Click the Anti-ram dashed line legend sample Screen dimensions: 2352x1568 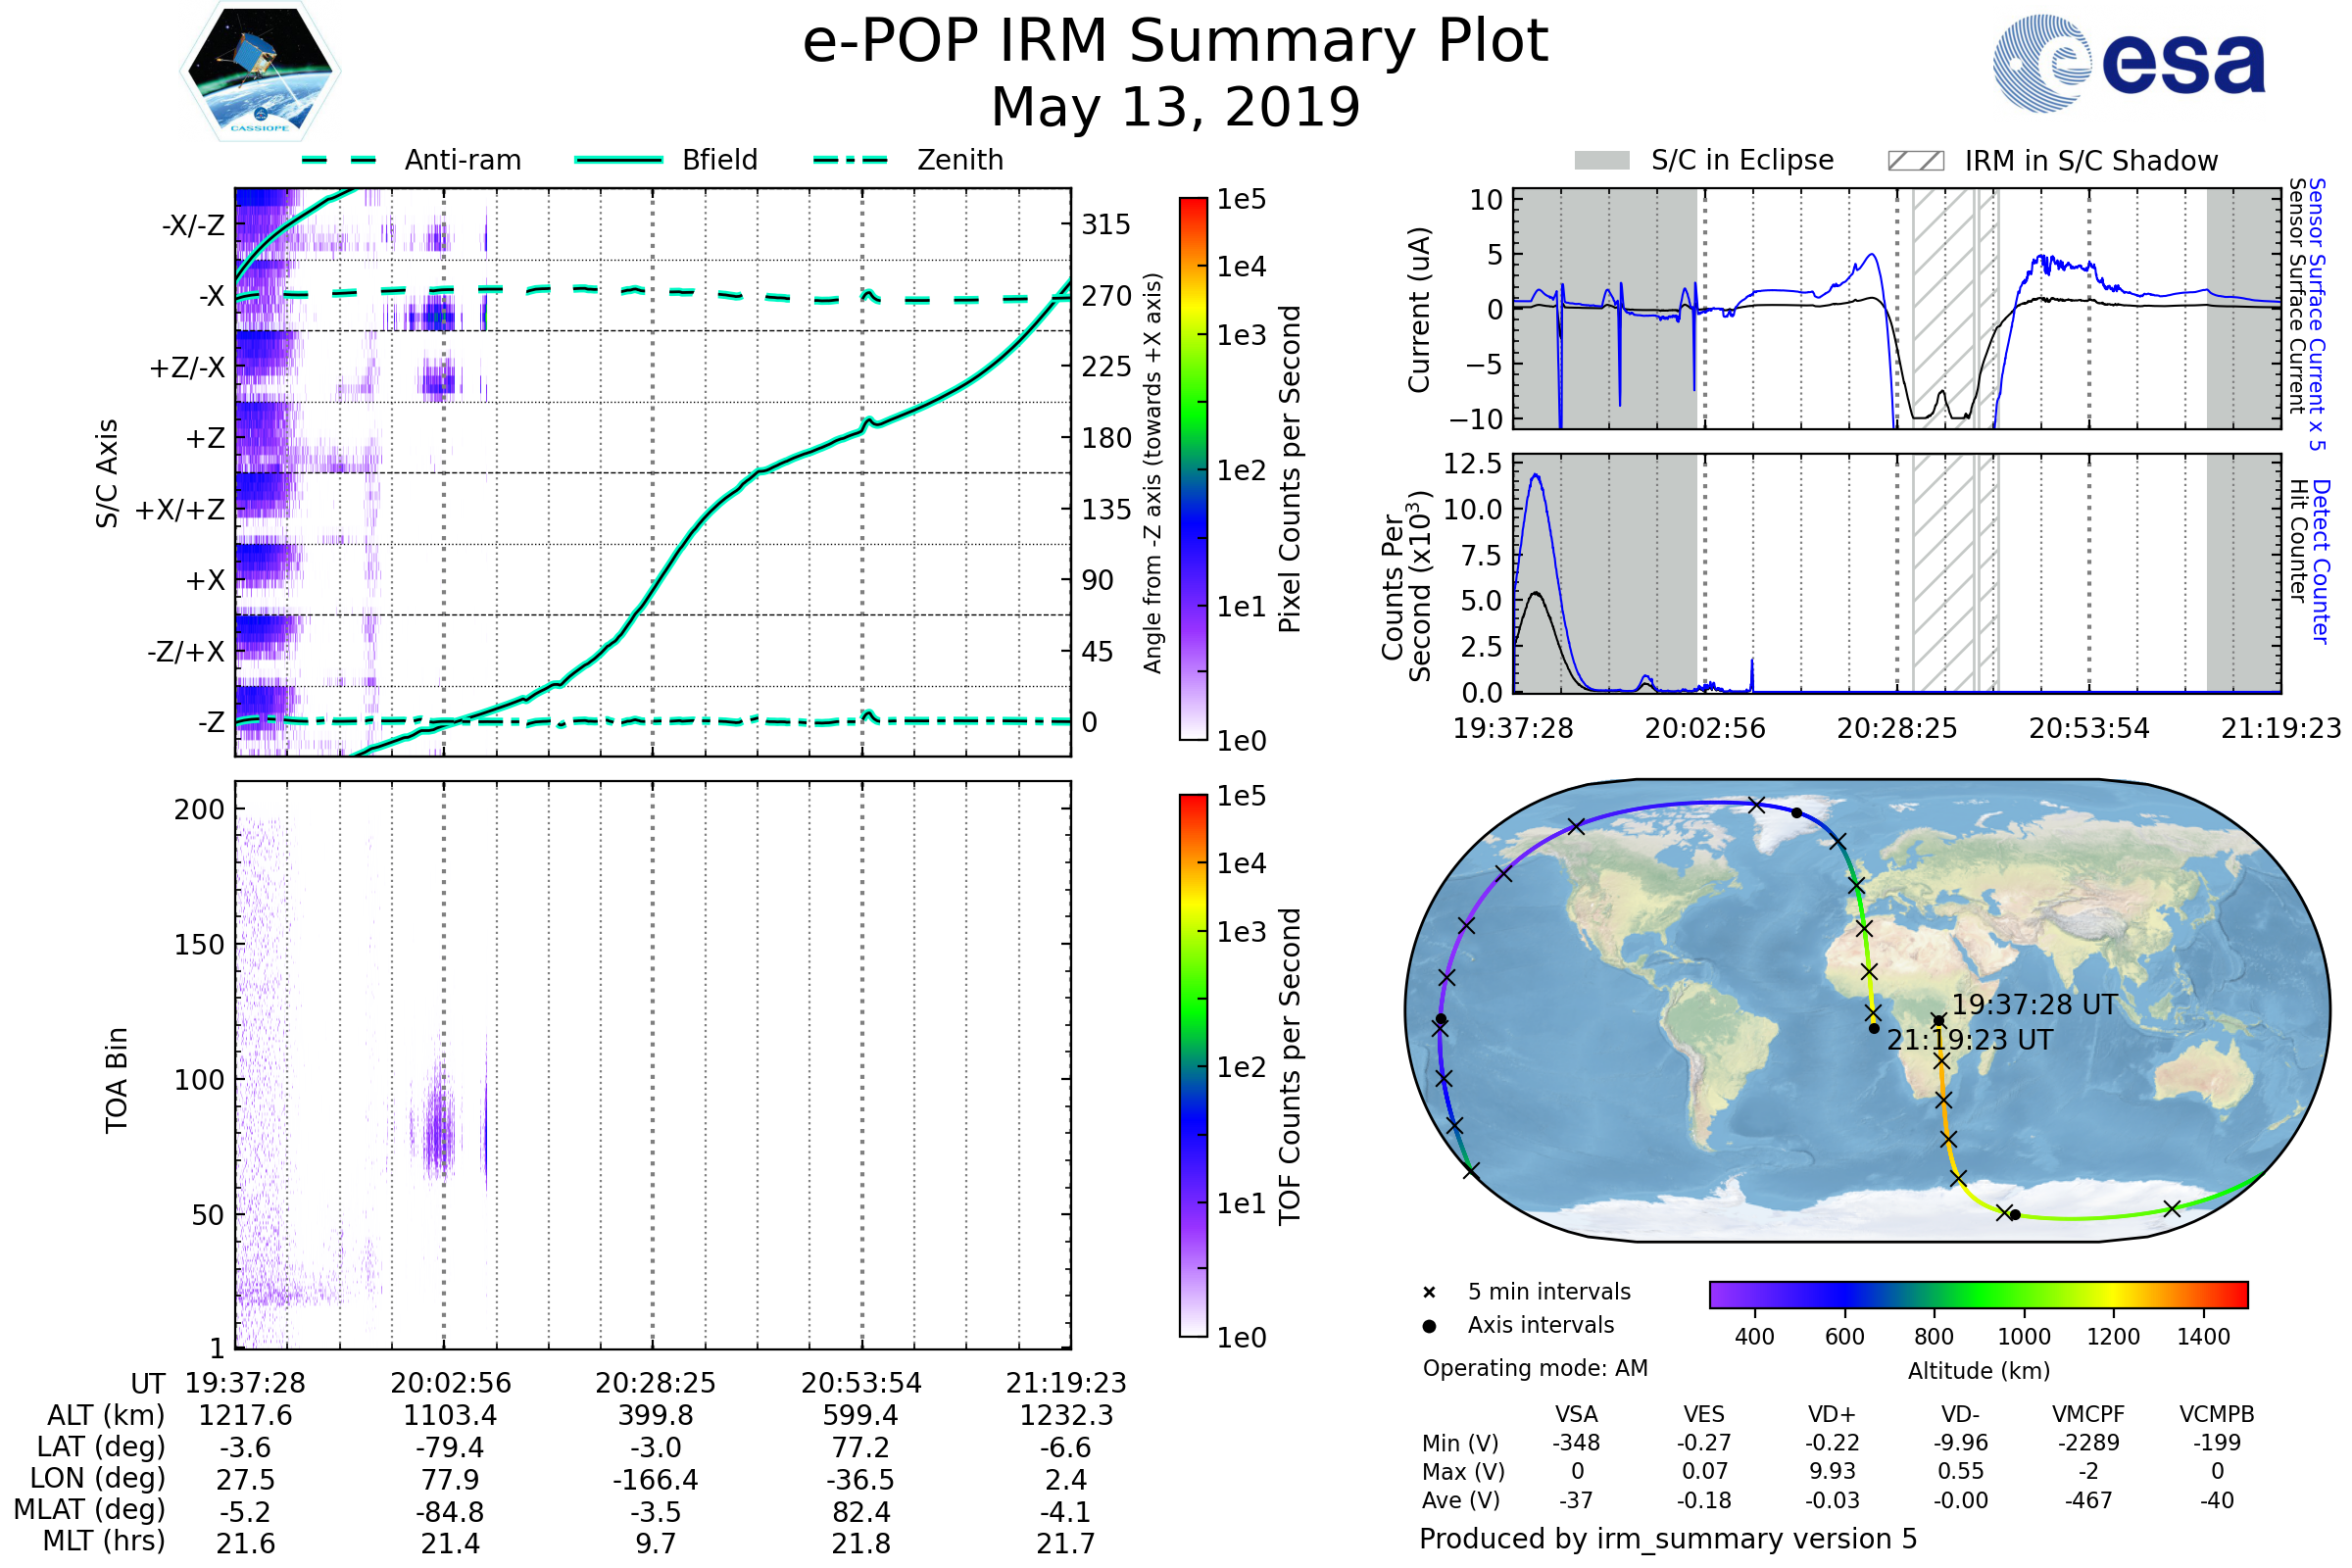click(x=339, y=160)
